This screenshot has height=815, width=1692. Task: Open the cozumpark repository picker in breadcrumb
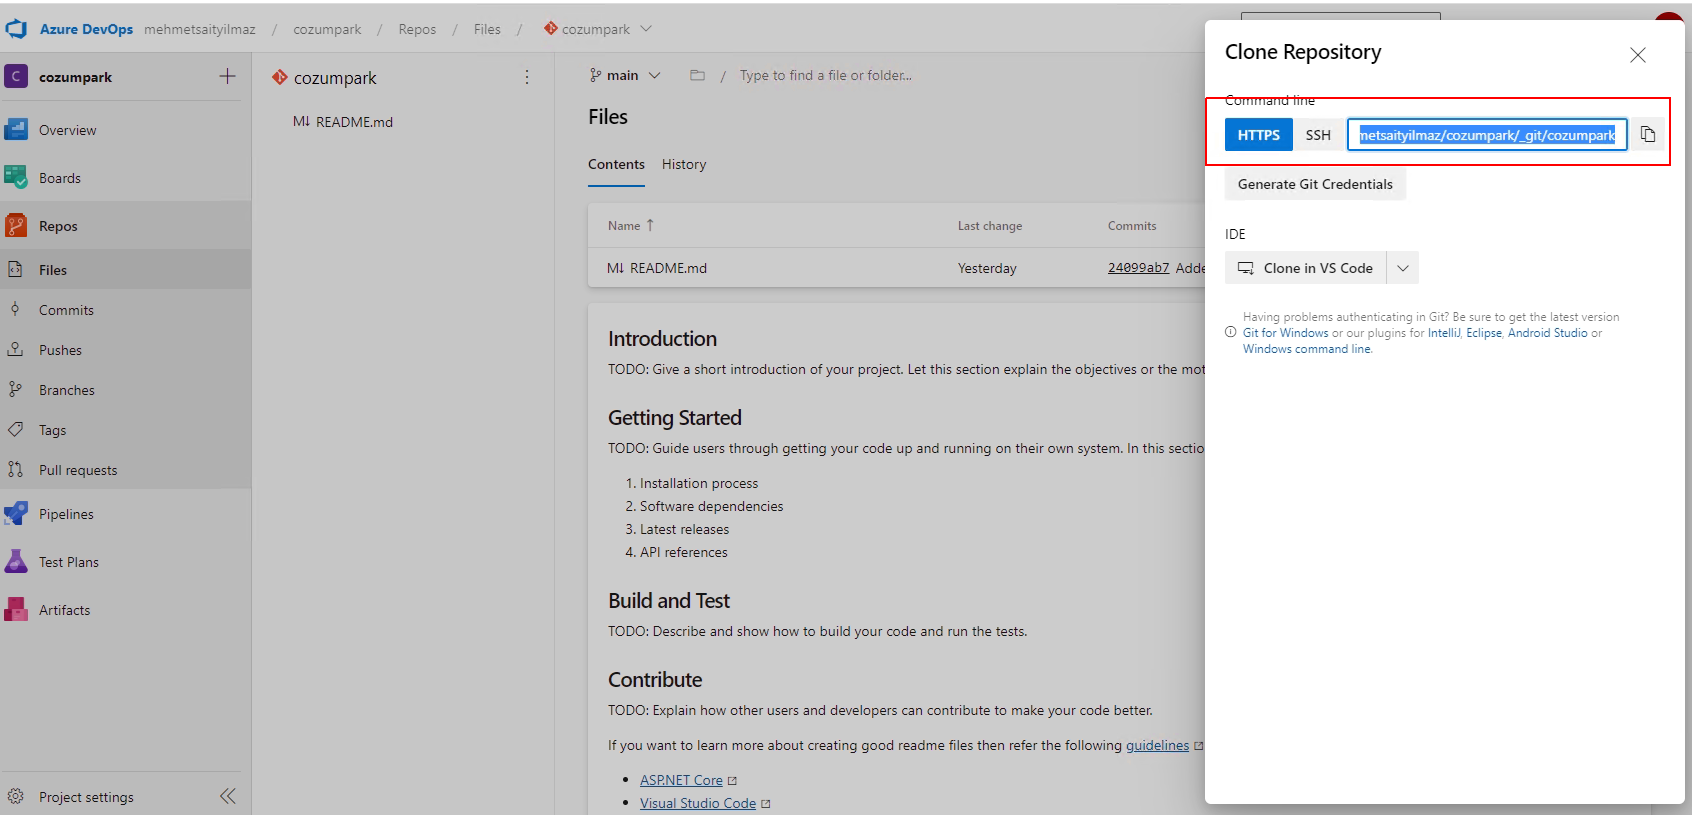[x=598, y=29]
